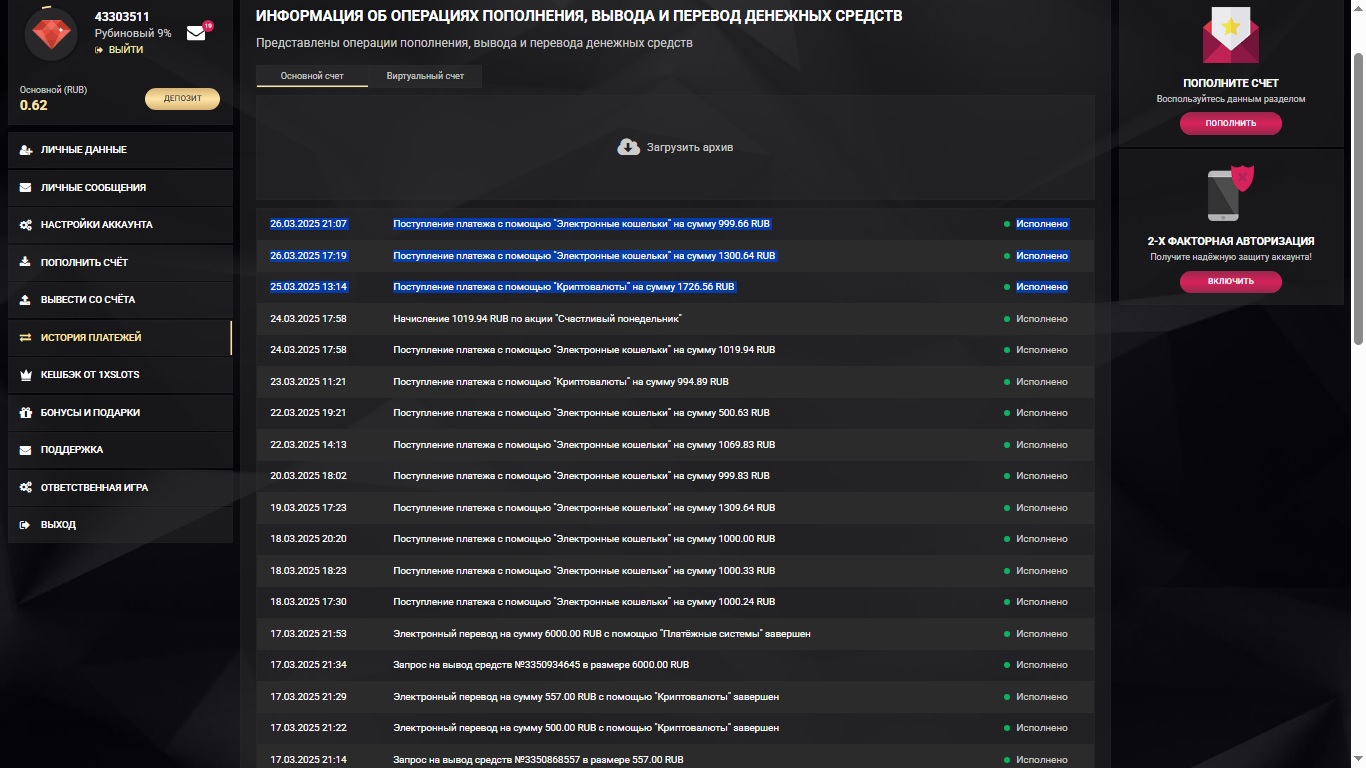Click the Выход exit icon in sidebar
1366x768 pixels.
coord(25,525)
